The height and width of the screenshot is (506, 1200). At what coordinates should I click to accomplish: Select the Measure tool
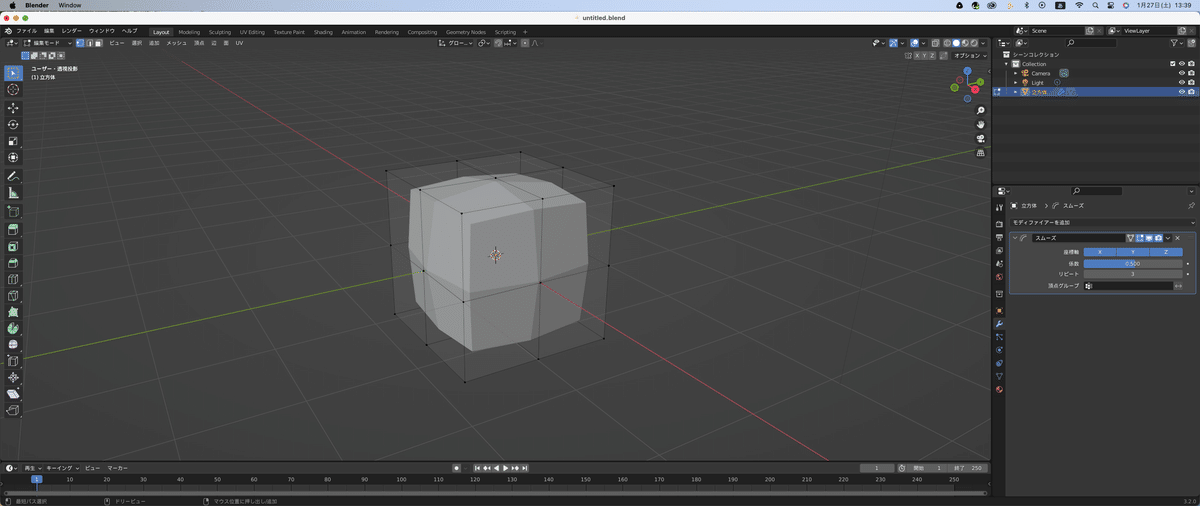13,192
